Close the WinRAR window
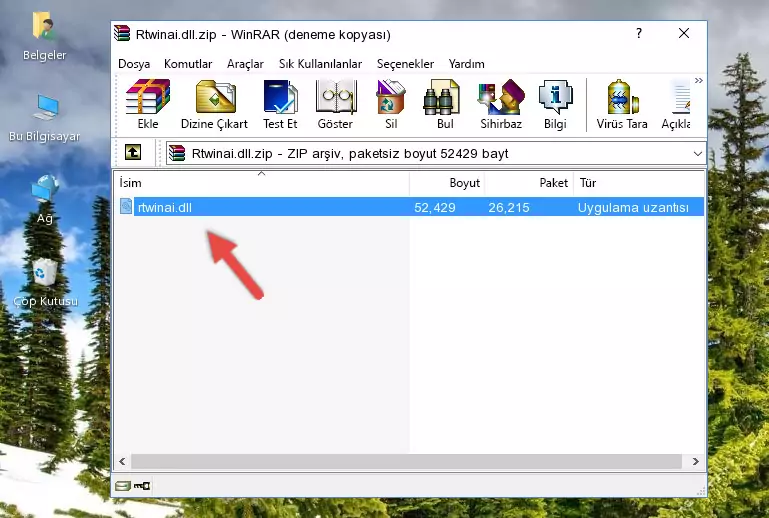Image resolution: width=769 pixels, height=518 pixels. [684, 33]
